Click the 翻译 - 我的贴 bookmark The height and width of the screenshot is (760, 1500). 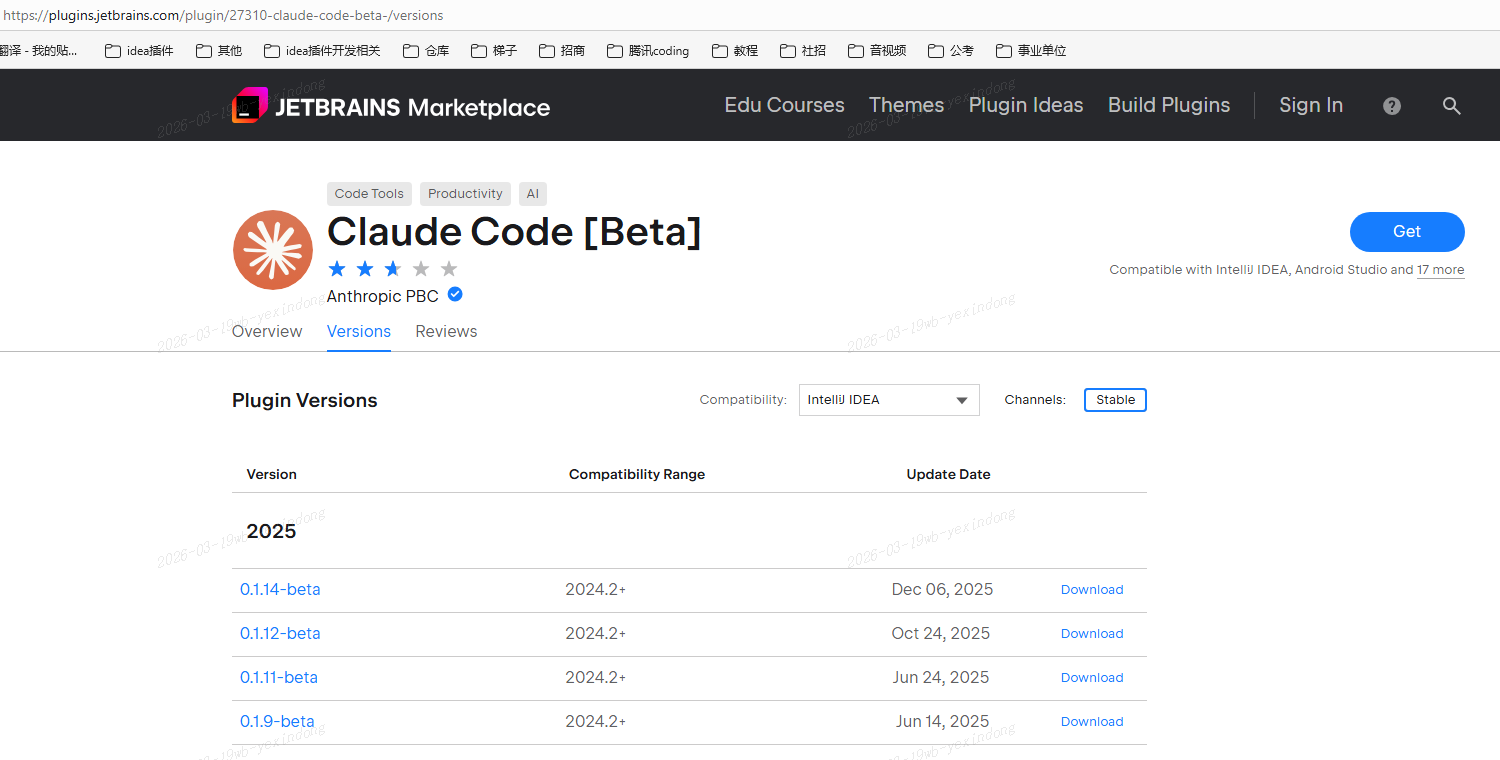(39, 50)
